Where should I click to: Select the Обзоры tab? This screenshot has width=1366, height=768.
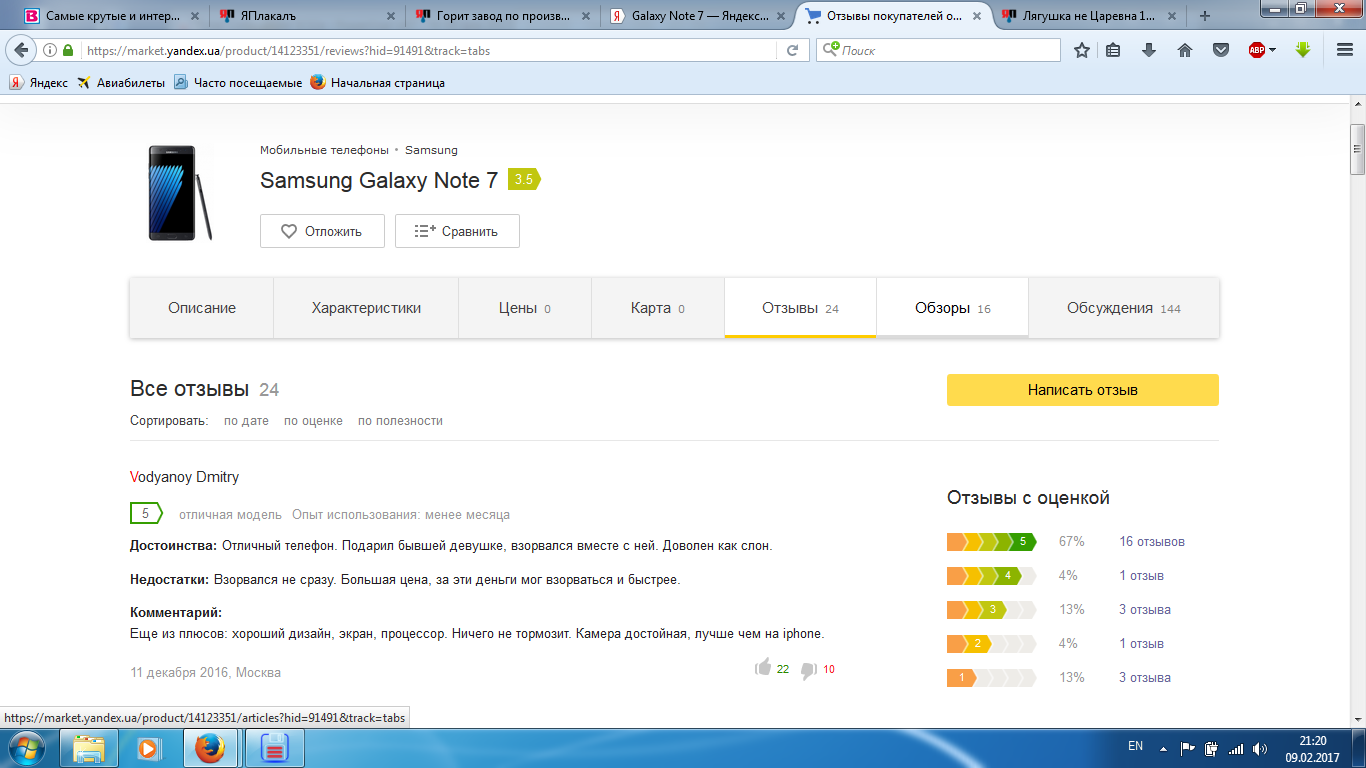(x=953, y=308)
